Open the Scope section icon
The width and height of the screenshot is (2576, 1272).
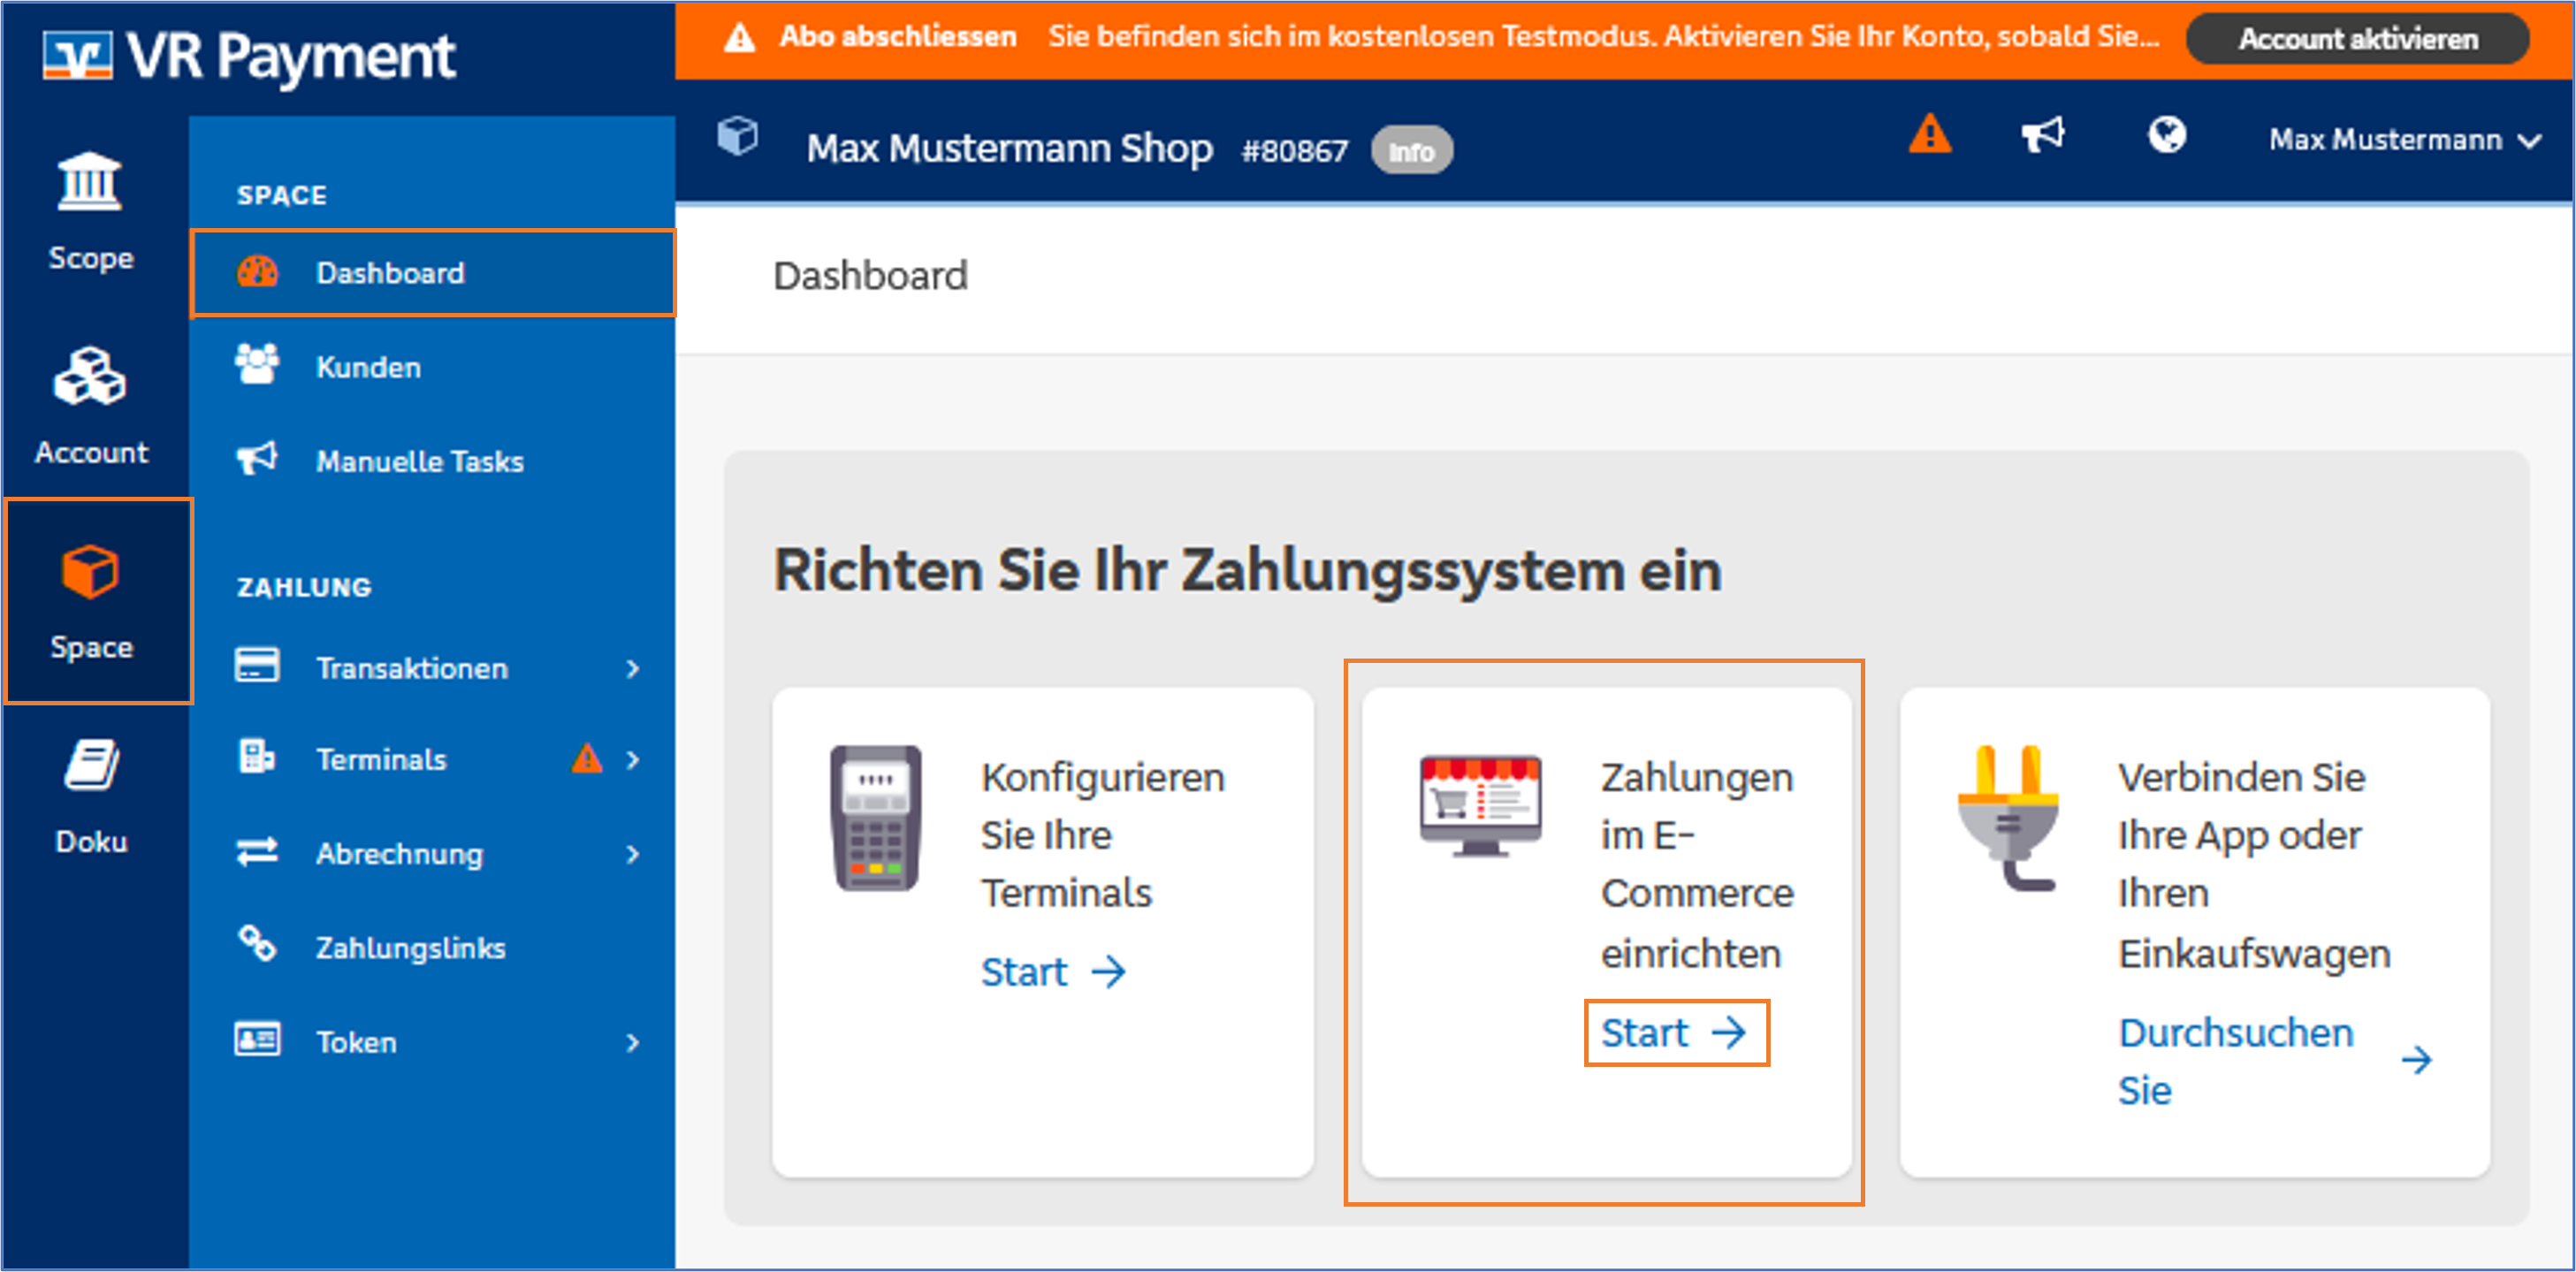(90, 182)
